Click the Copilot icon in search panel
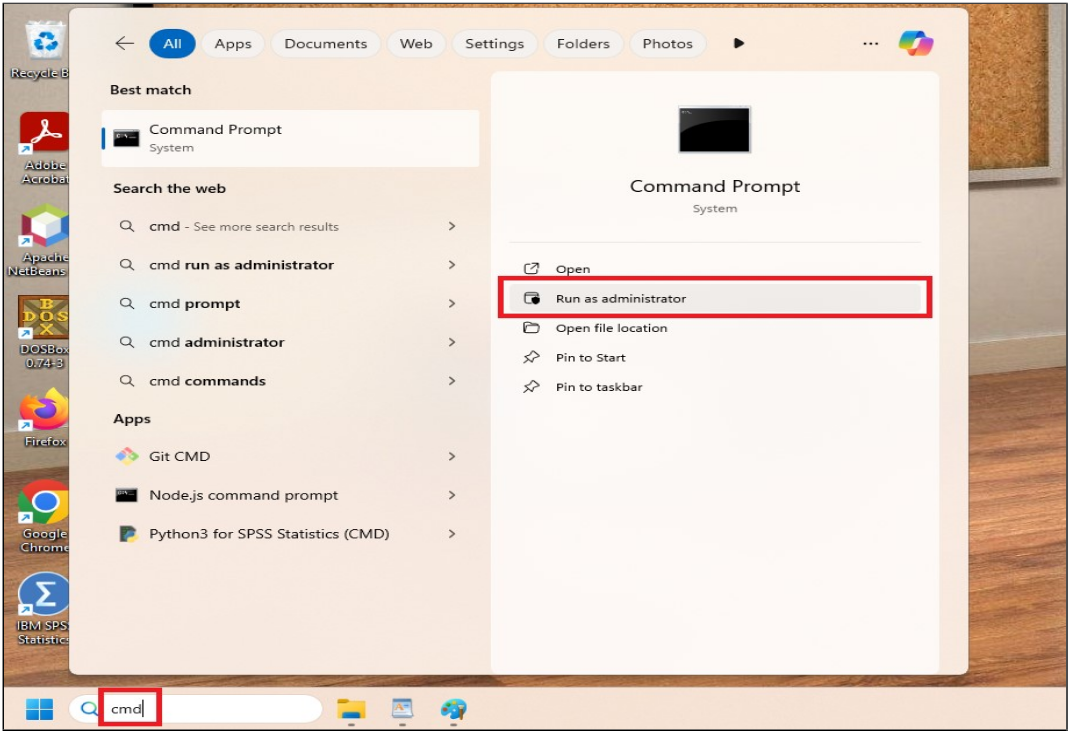The image size is (1069, 733). point(915,43)
